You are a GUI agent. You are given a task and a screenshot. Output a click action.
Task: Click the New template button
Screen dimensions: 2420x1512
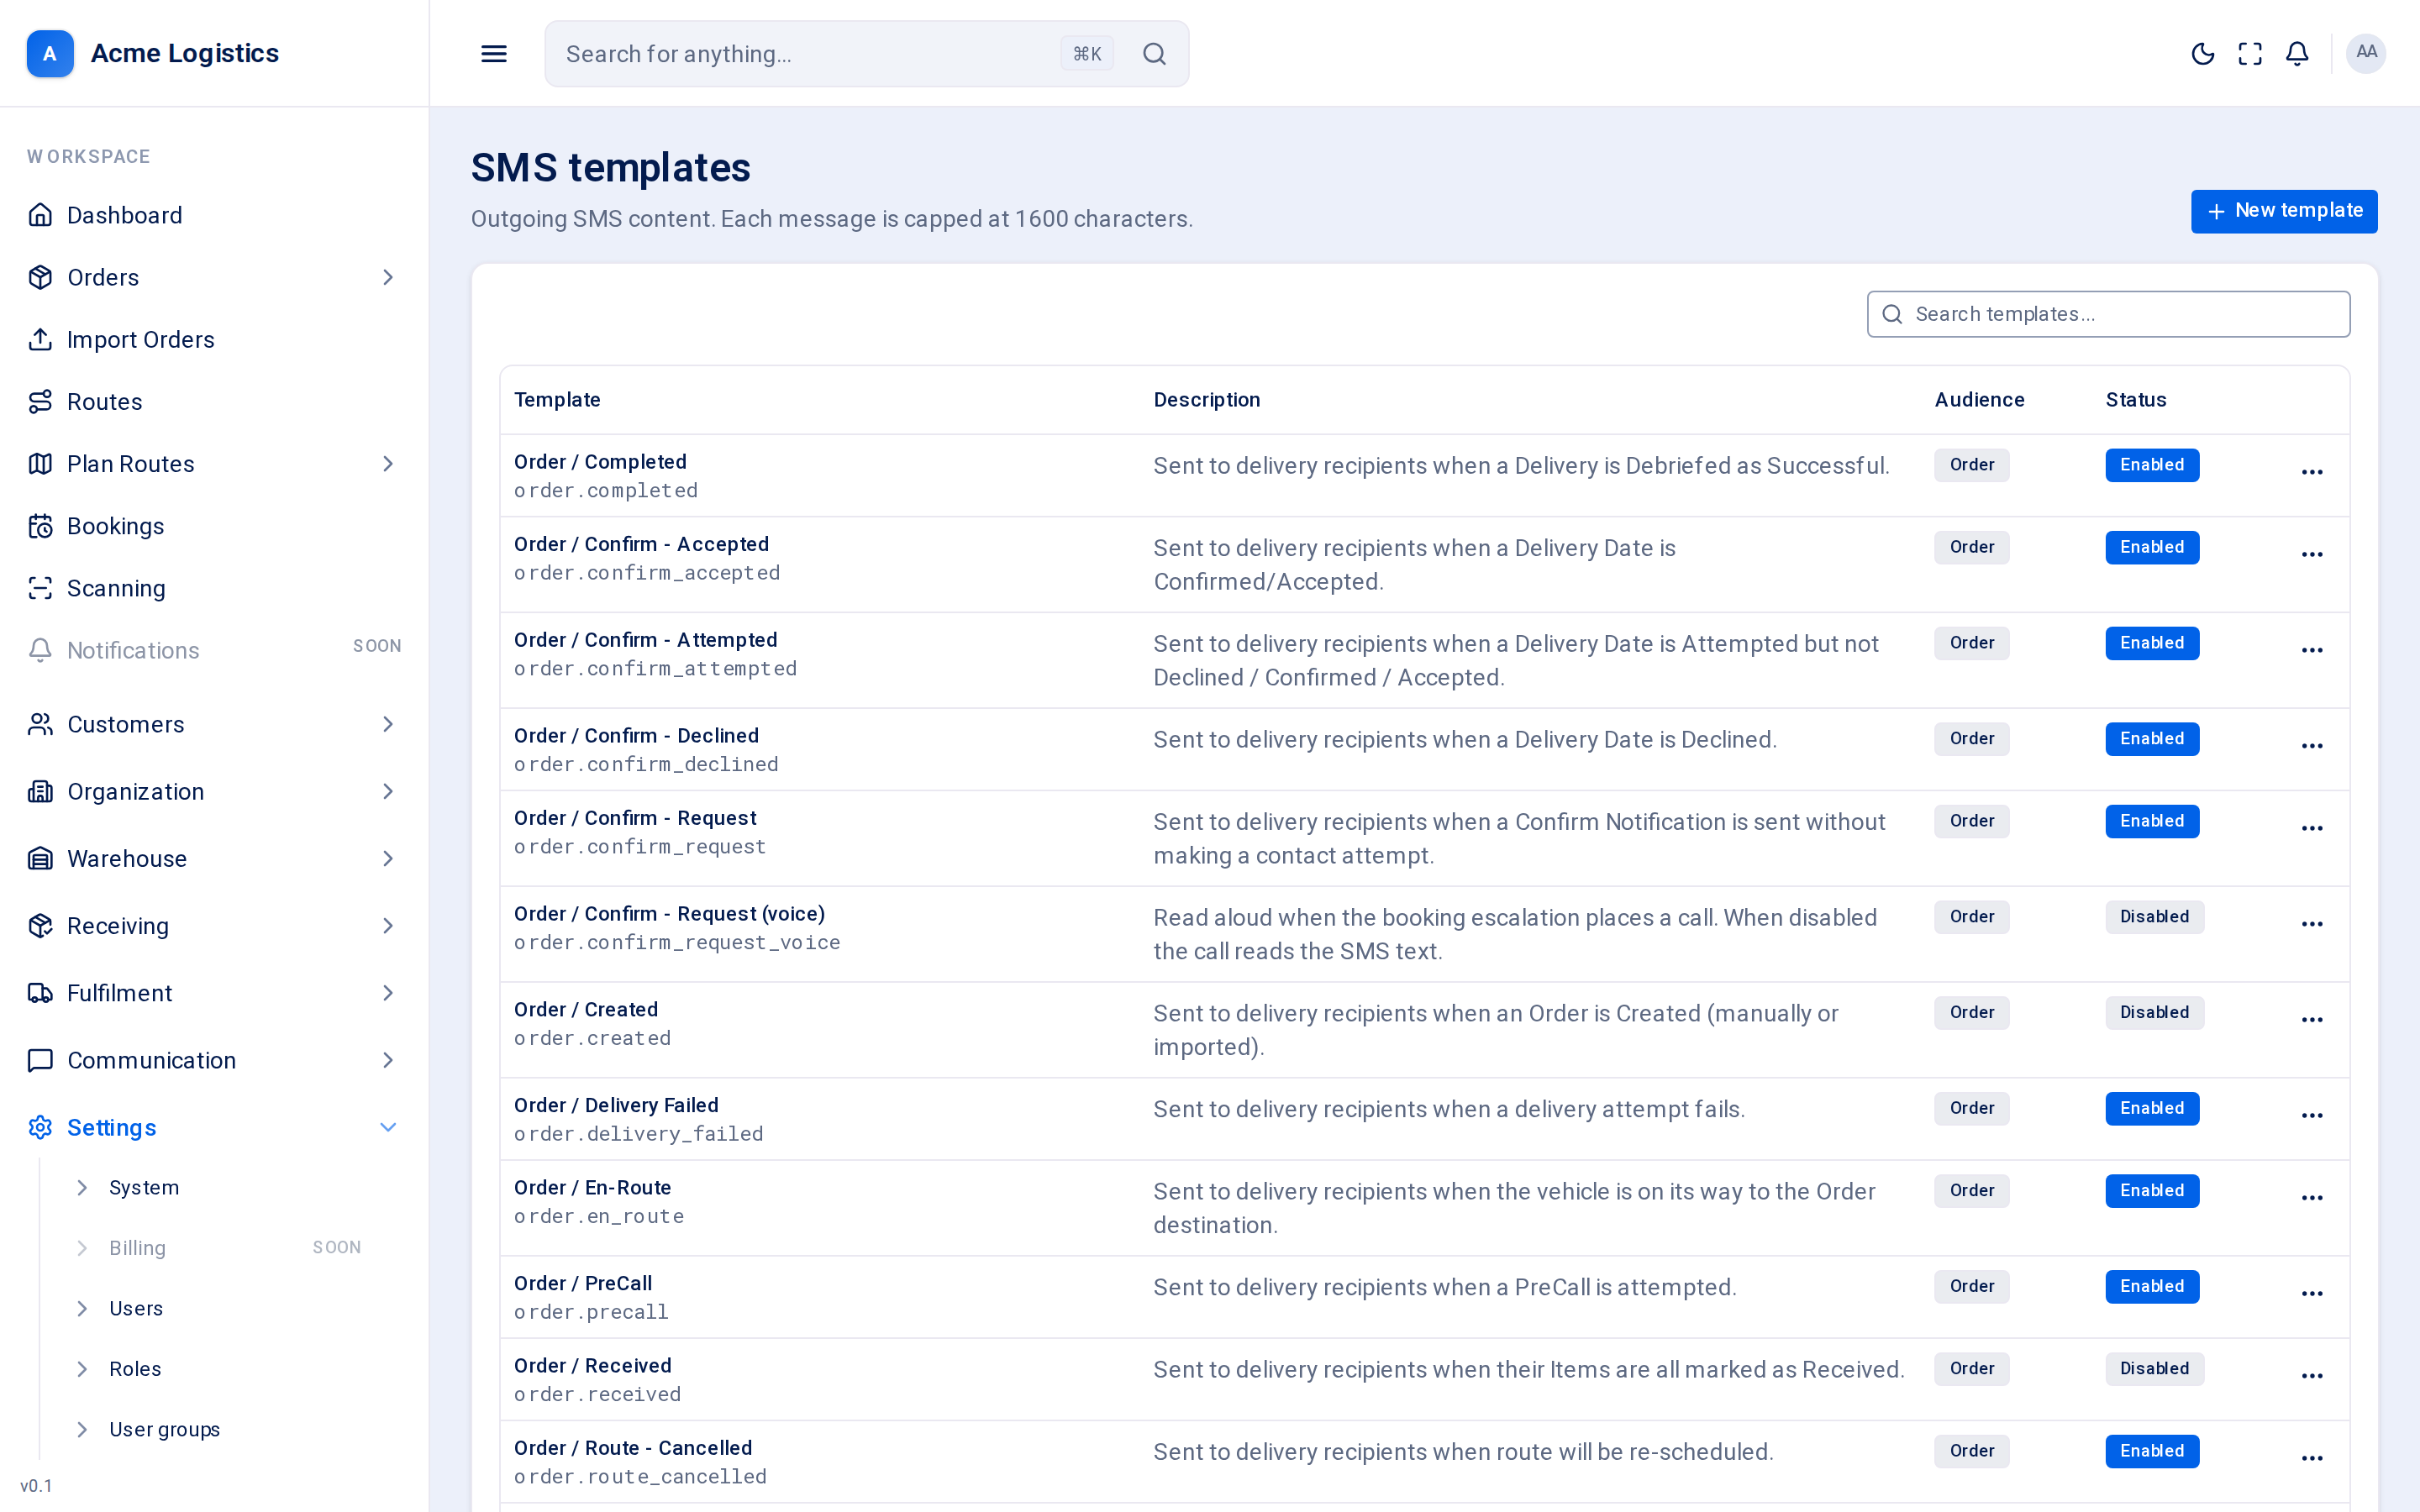(2284, 211)
